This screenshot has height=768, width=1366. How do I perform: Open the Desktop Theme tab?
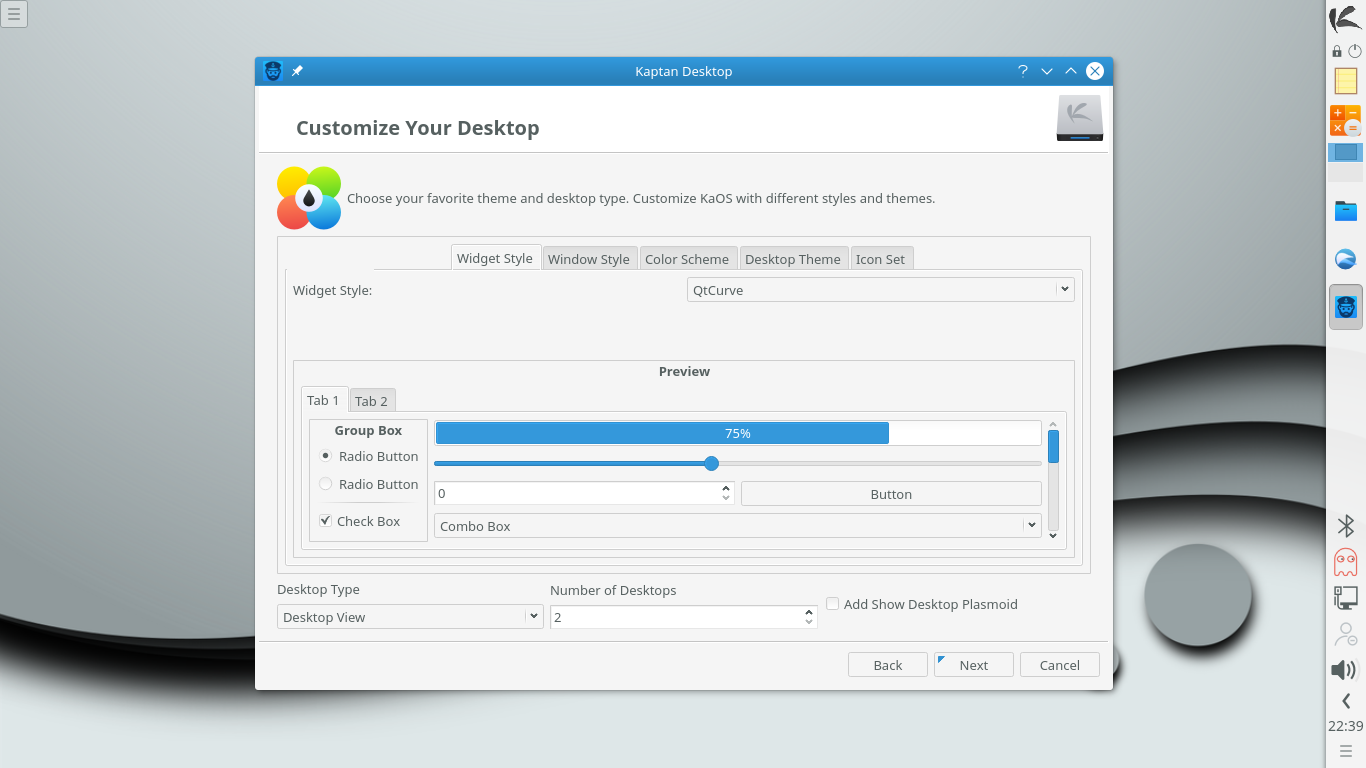(793, 259)
